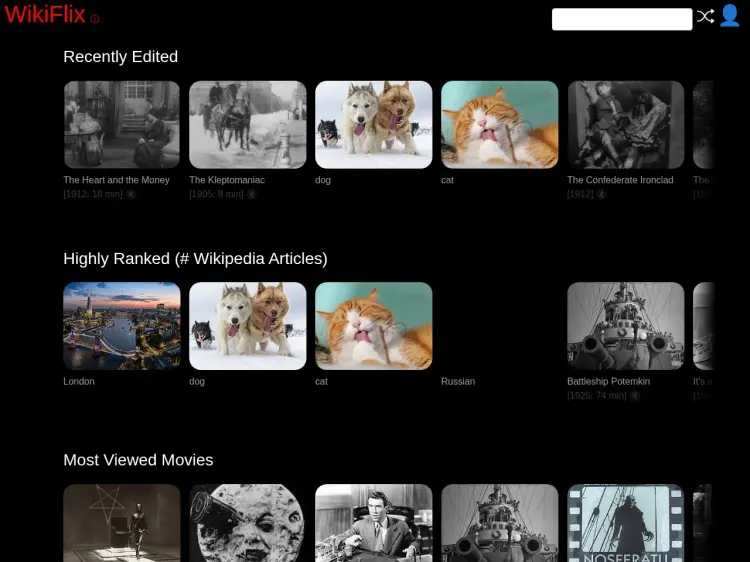
Task: Click '[1912]' under The Confederate Ironclad
Action: point(580,194)
